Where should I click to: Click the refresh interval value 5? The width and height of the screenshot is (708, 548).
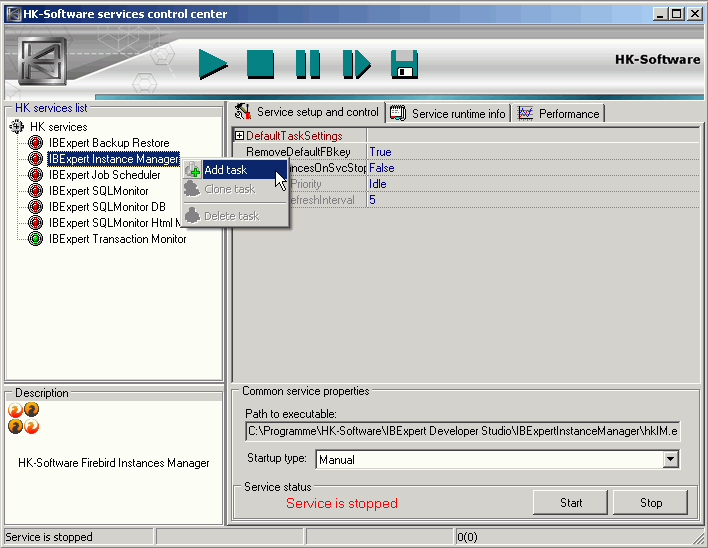coord(372,200)
